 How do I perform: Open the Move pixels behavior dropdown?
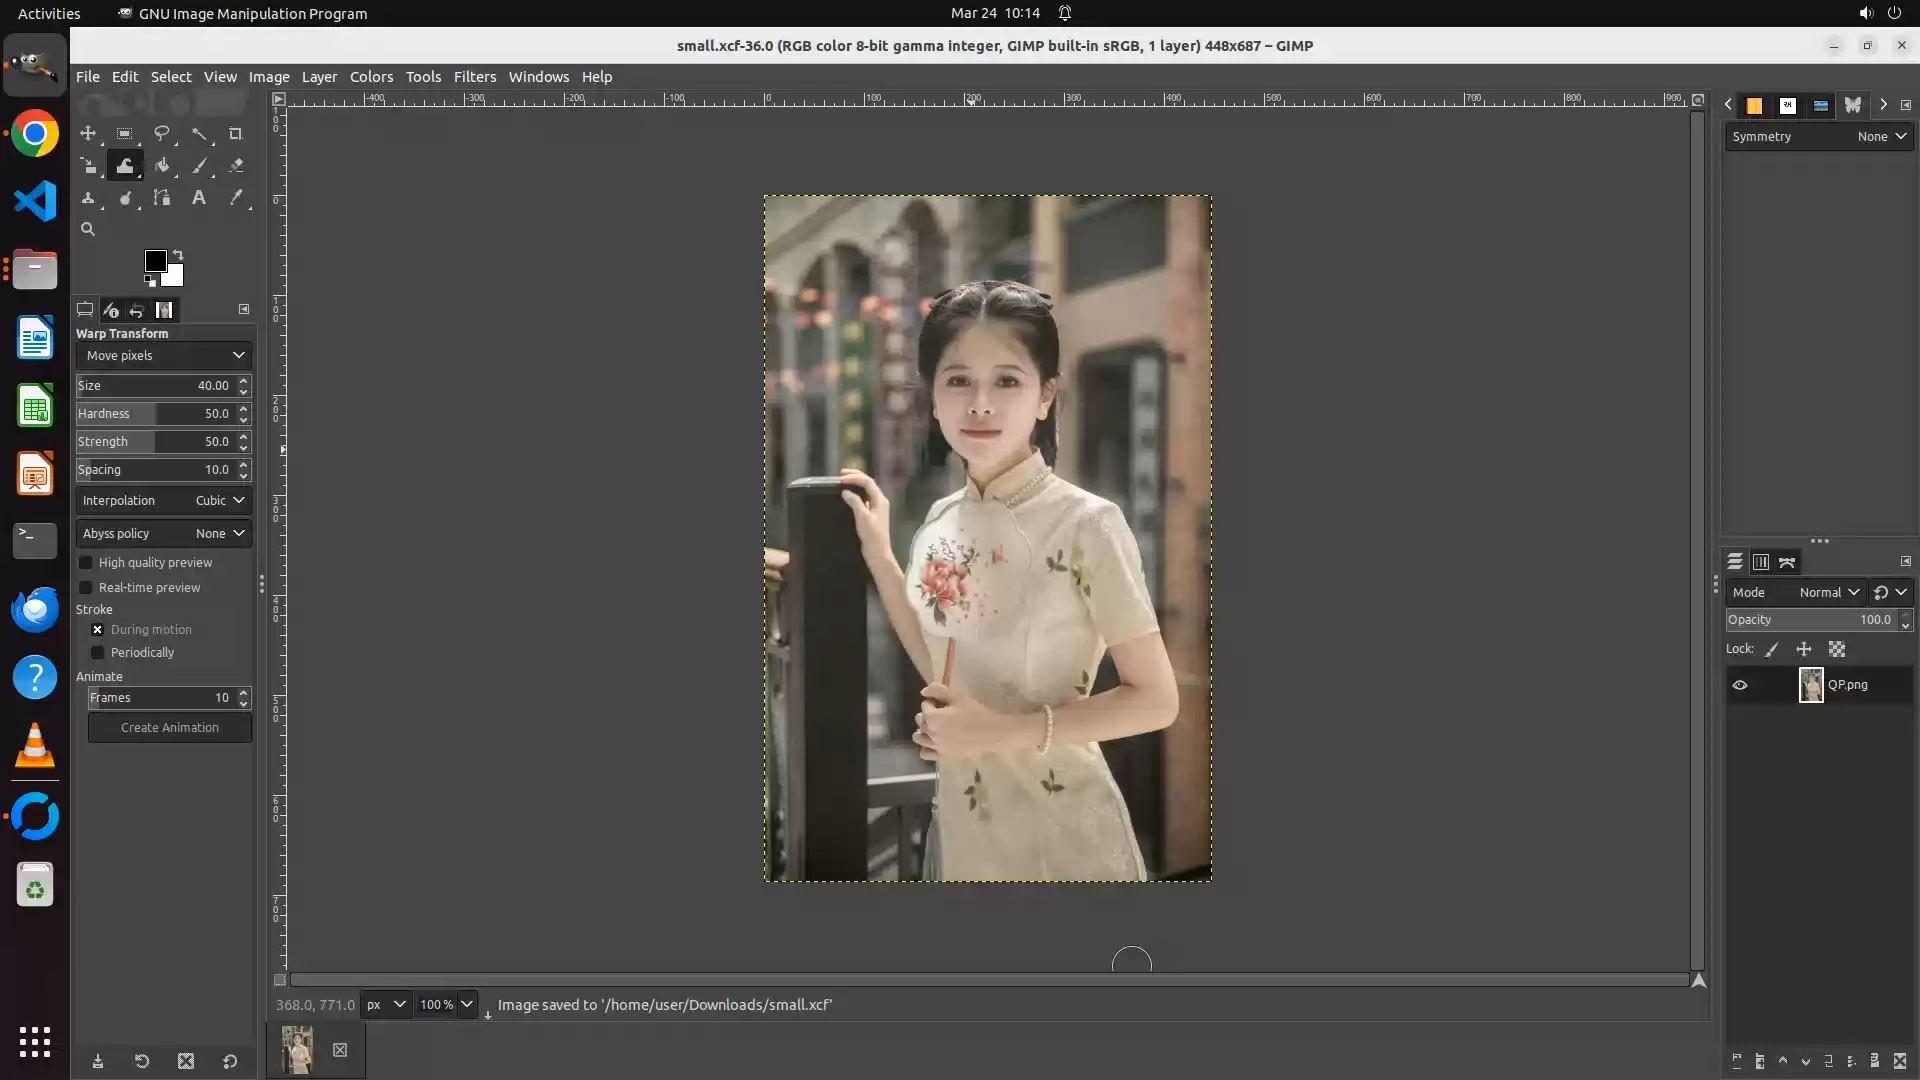click(x=164, y=355)
